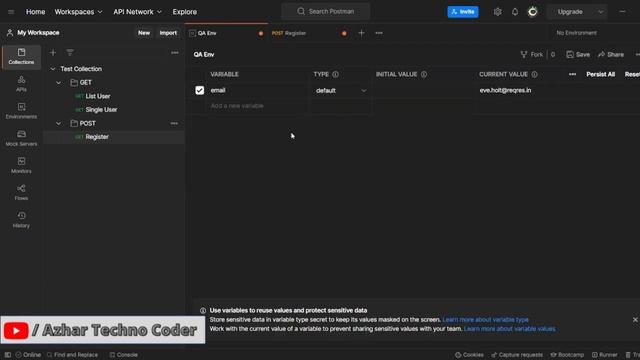
Task: Share the QA Env environment
Action: pyautogui.click(x=611, y=54)
